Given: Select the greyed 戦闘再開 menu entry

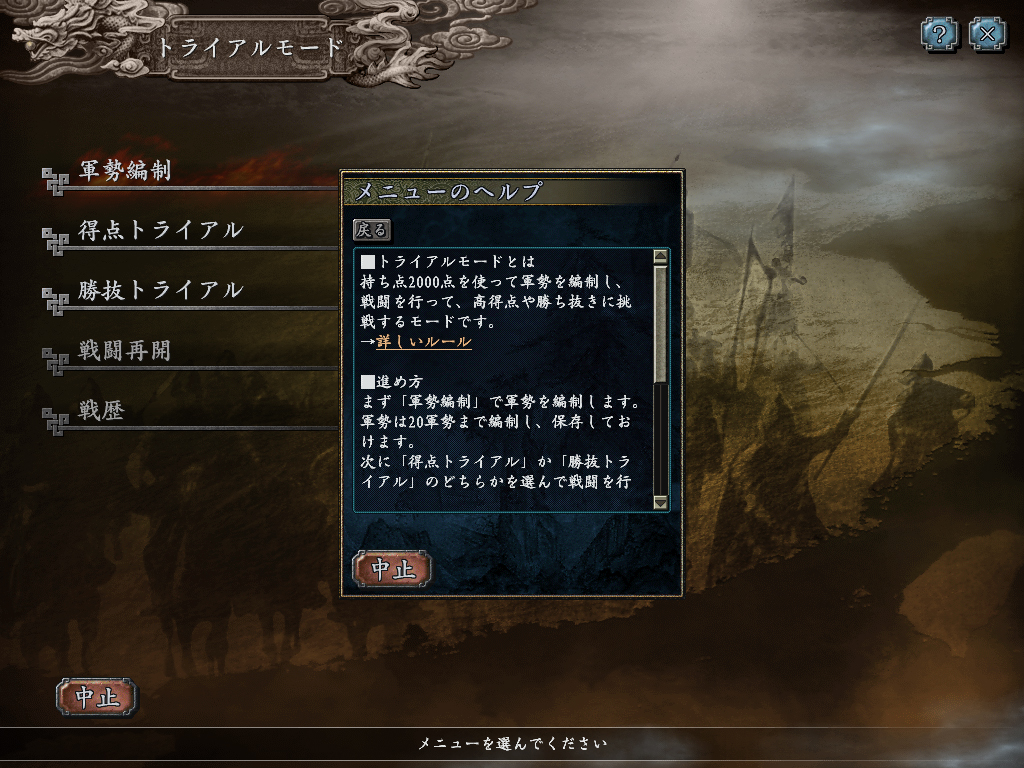Looking at the screenshot, I should coord(125,351).
